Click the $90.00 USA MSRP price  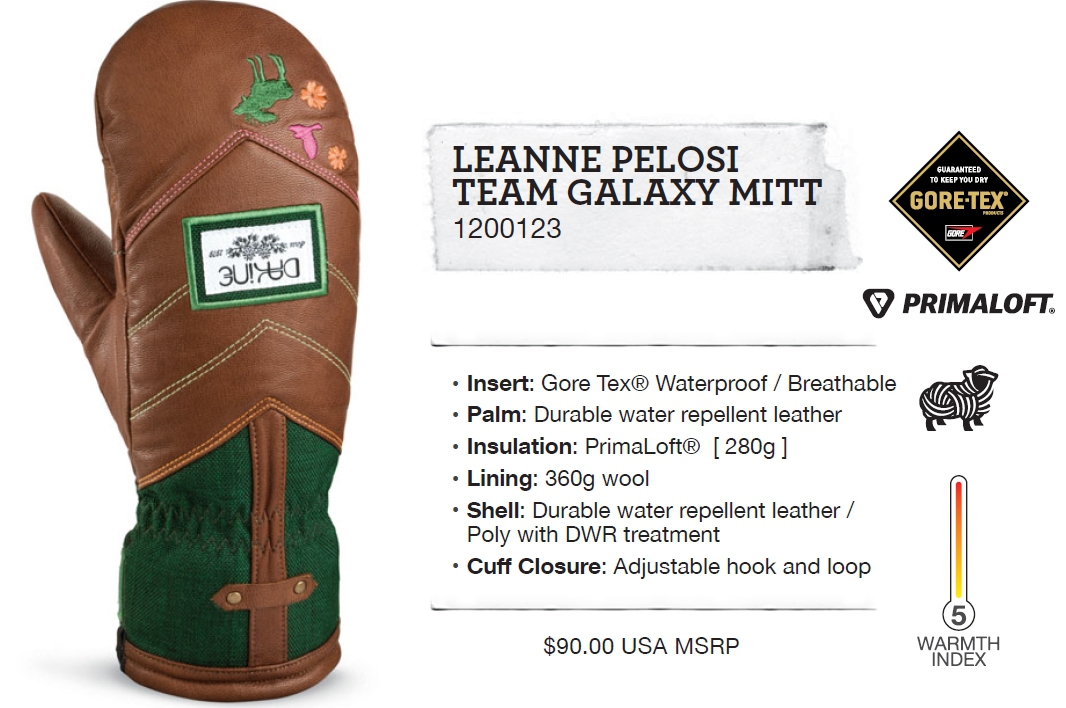coord(641,645)
